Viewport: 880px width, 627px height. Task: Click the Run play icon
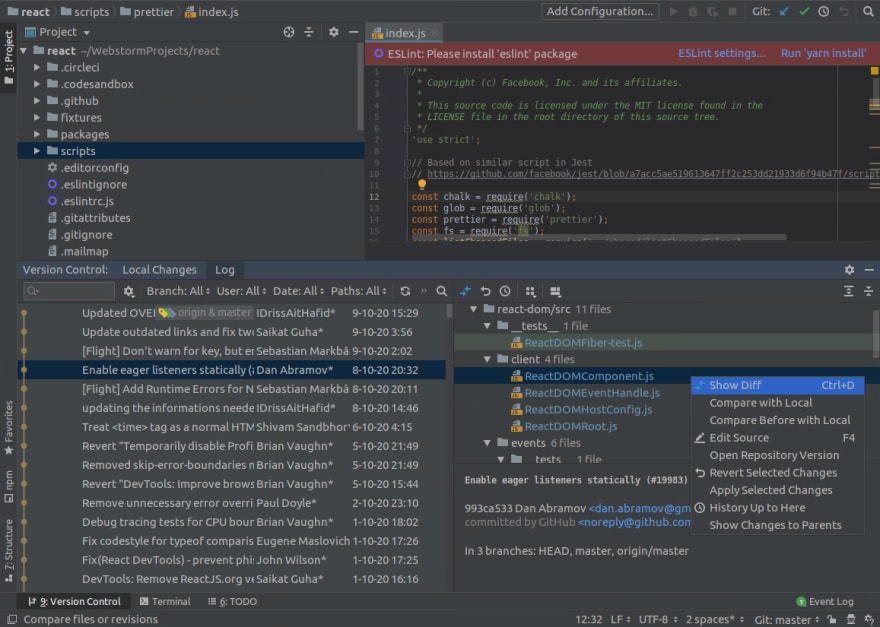click(673, 11)
